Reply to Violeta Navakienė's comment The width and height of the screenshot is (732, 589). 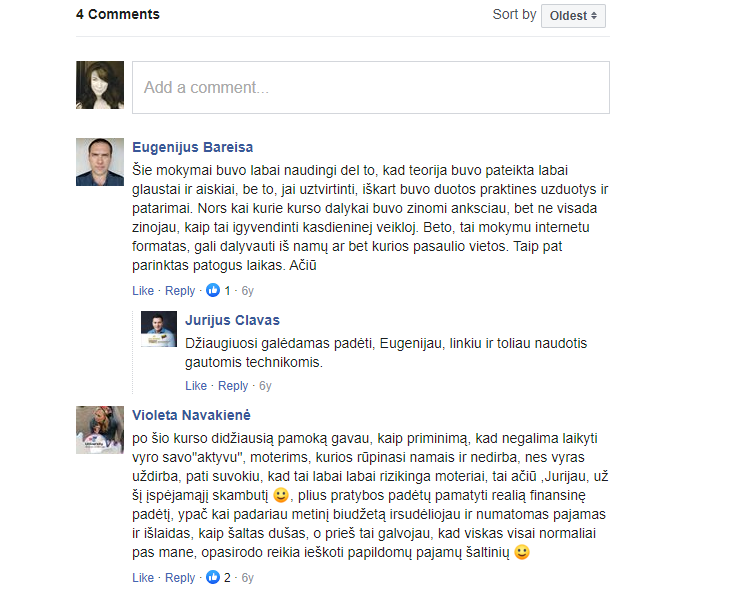[x=180, y=578]
